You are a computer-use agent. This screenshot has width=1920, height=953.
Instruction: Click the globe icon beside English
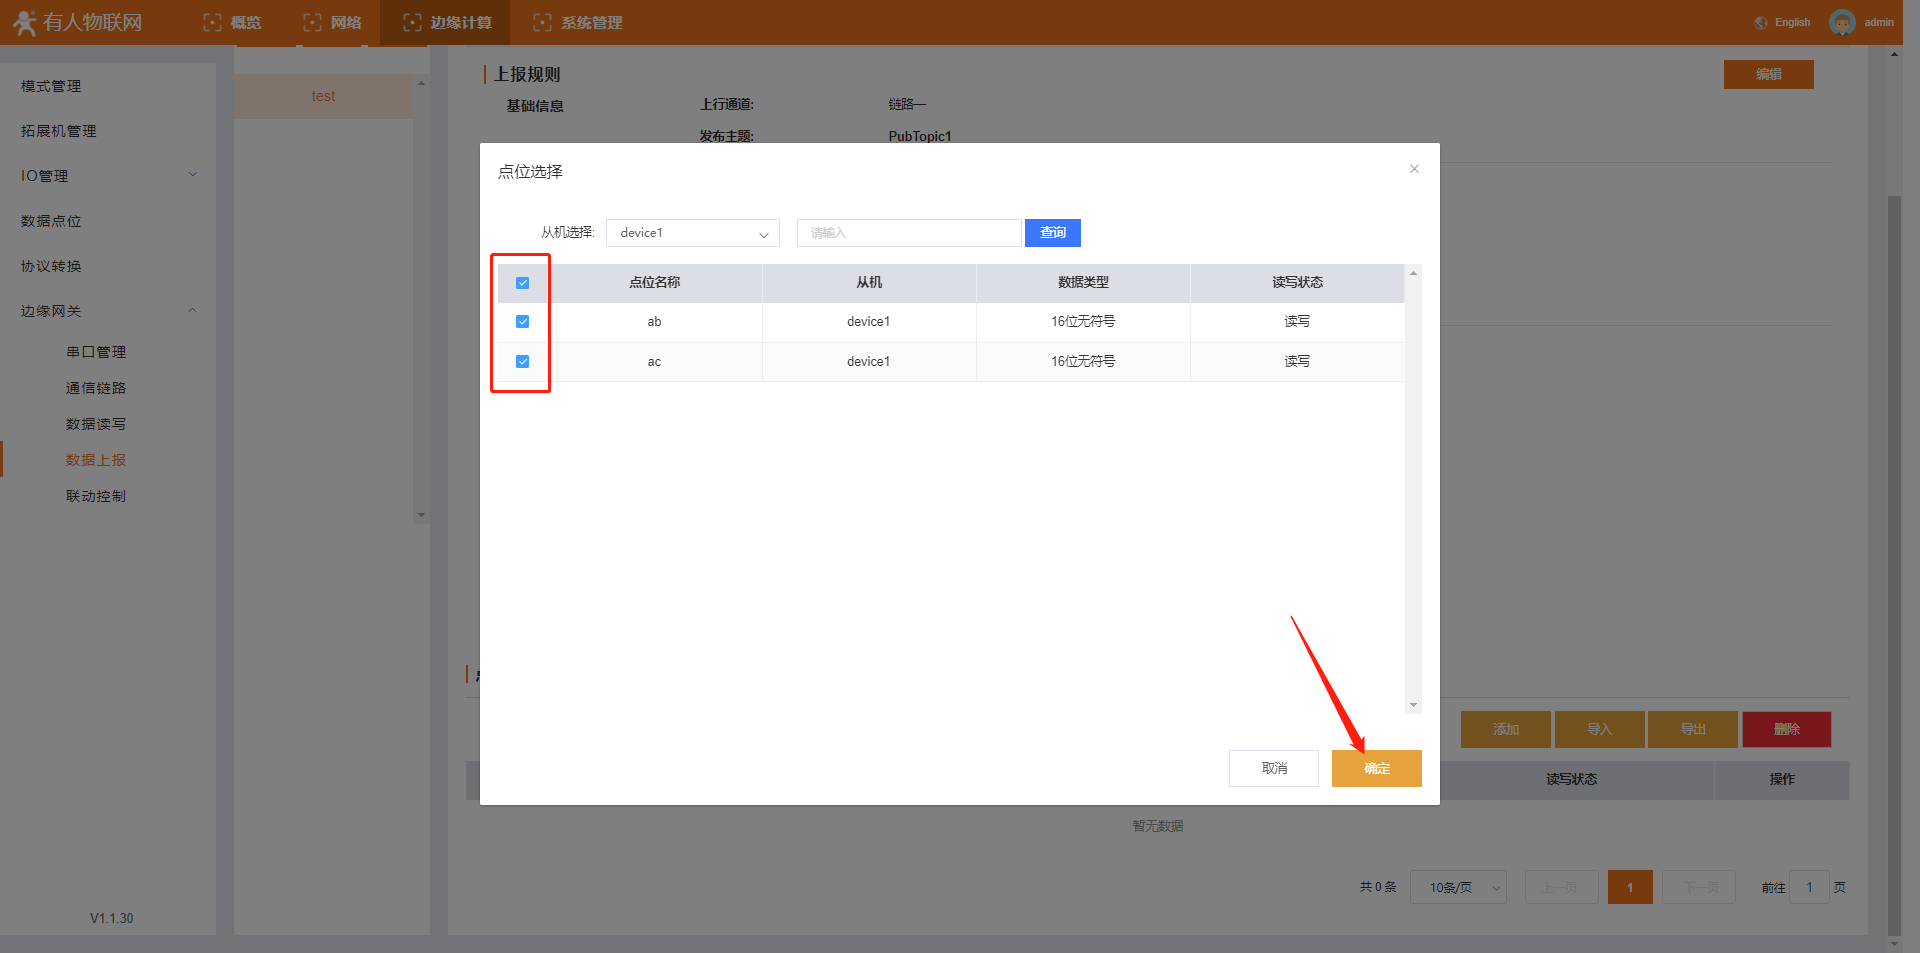click(1761, 22)
